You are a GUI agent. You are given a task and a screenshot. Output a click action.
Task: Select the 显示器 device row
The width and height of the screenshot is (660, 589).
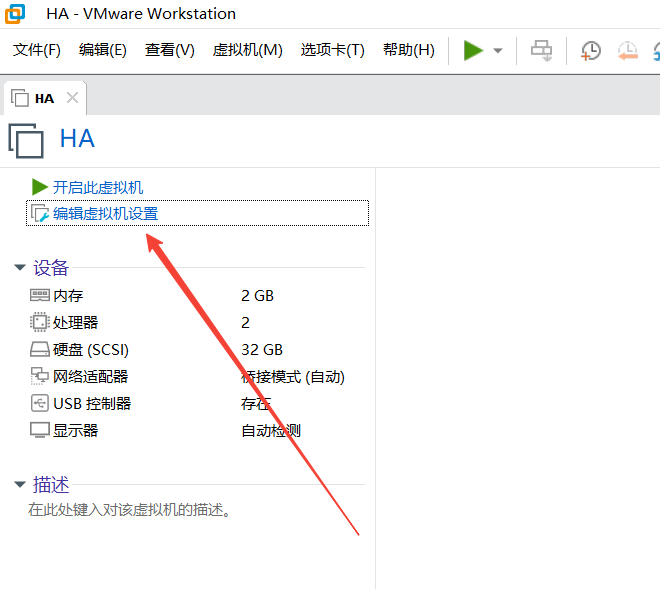tap(197, 430)
